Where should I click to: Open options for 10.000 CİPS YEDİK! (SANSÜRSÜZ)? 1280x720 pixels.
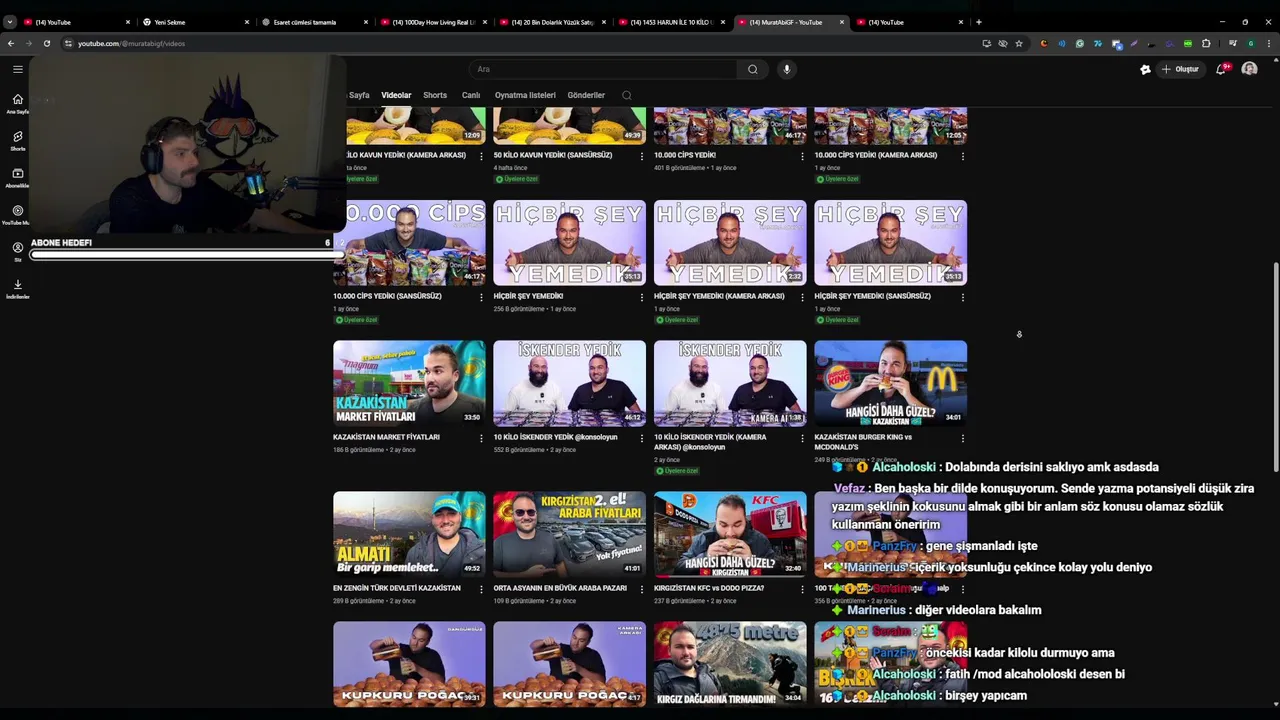point(481,297)
